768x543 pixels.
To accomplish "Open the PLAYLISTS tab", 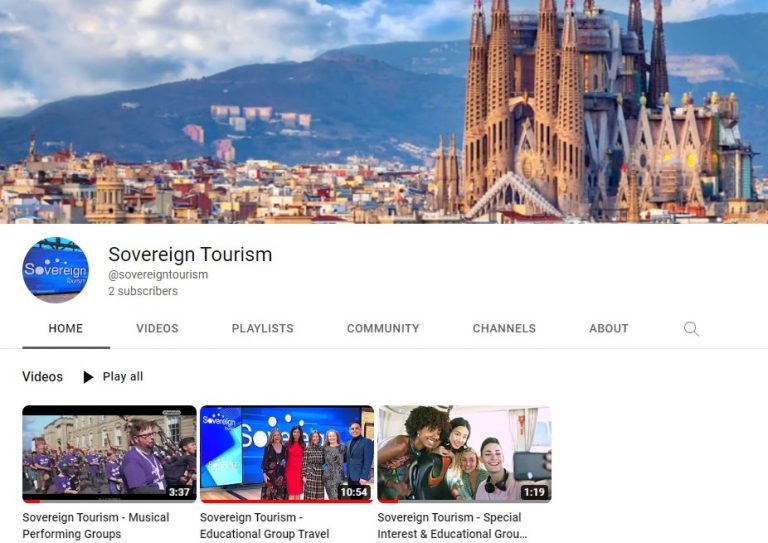I will (x=263, y=328).
